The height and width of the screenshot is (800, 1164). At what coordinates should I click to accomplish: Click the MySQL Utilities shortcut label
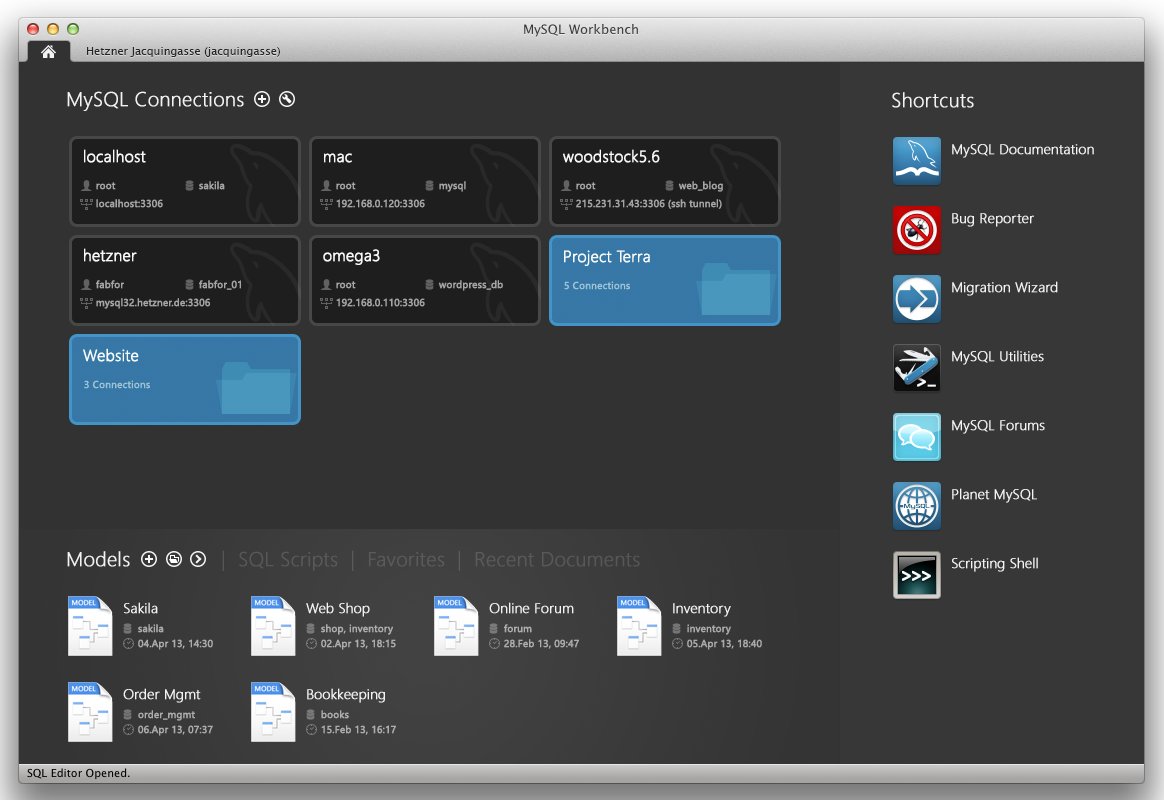(997, 356)
